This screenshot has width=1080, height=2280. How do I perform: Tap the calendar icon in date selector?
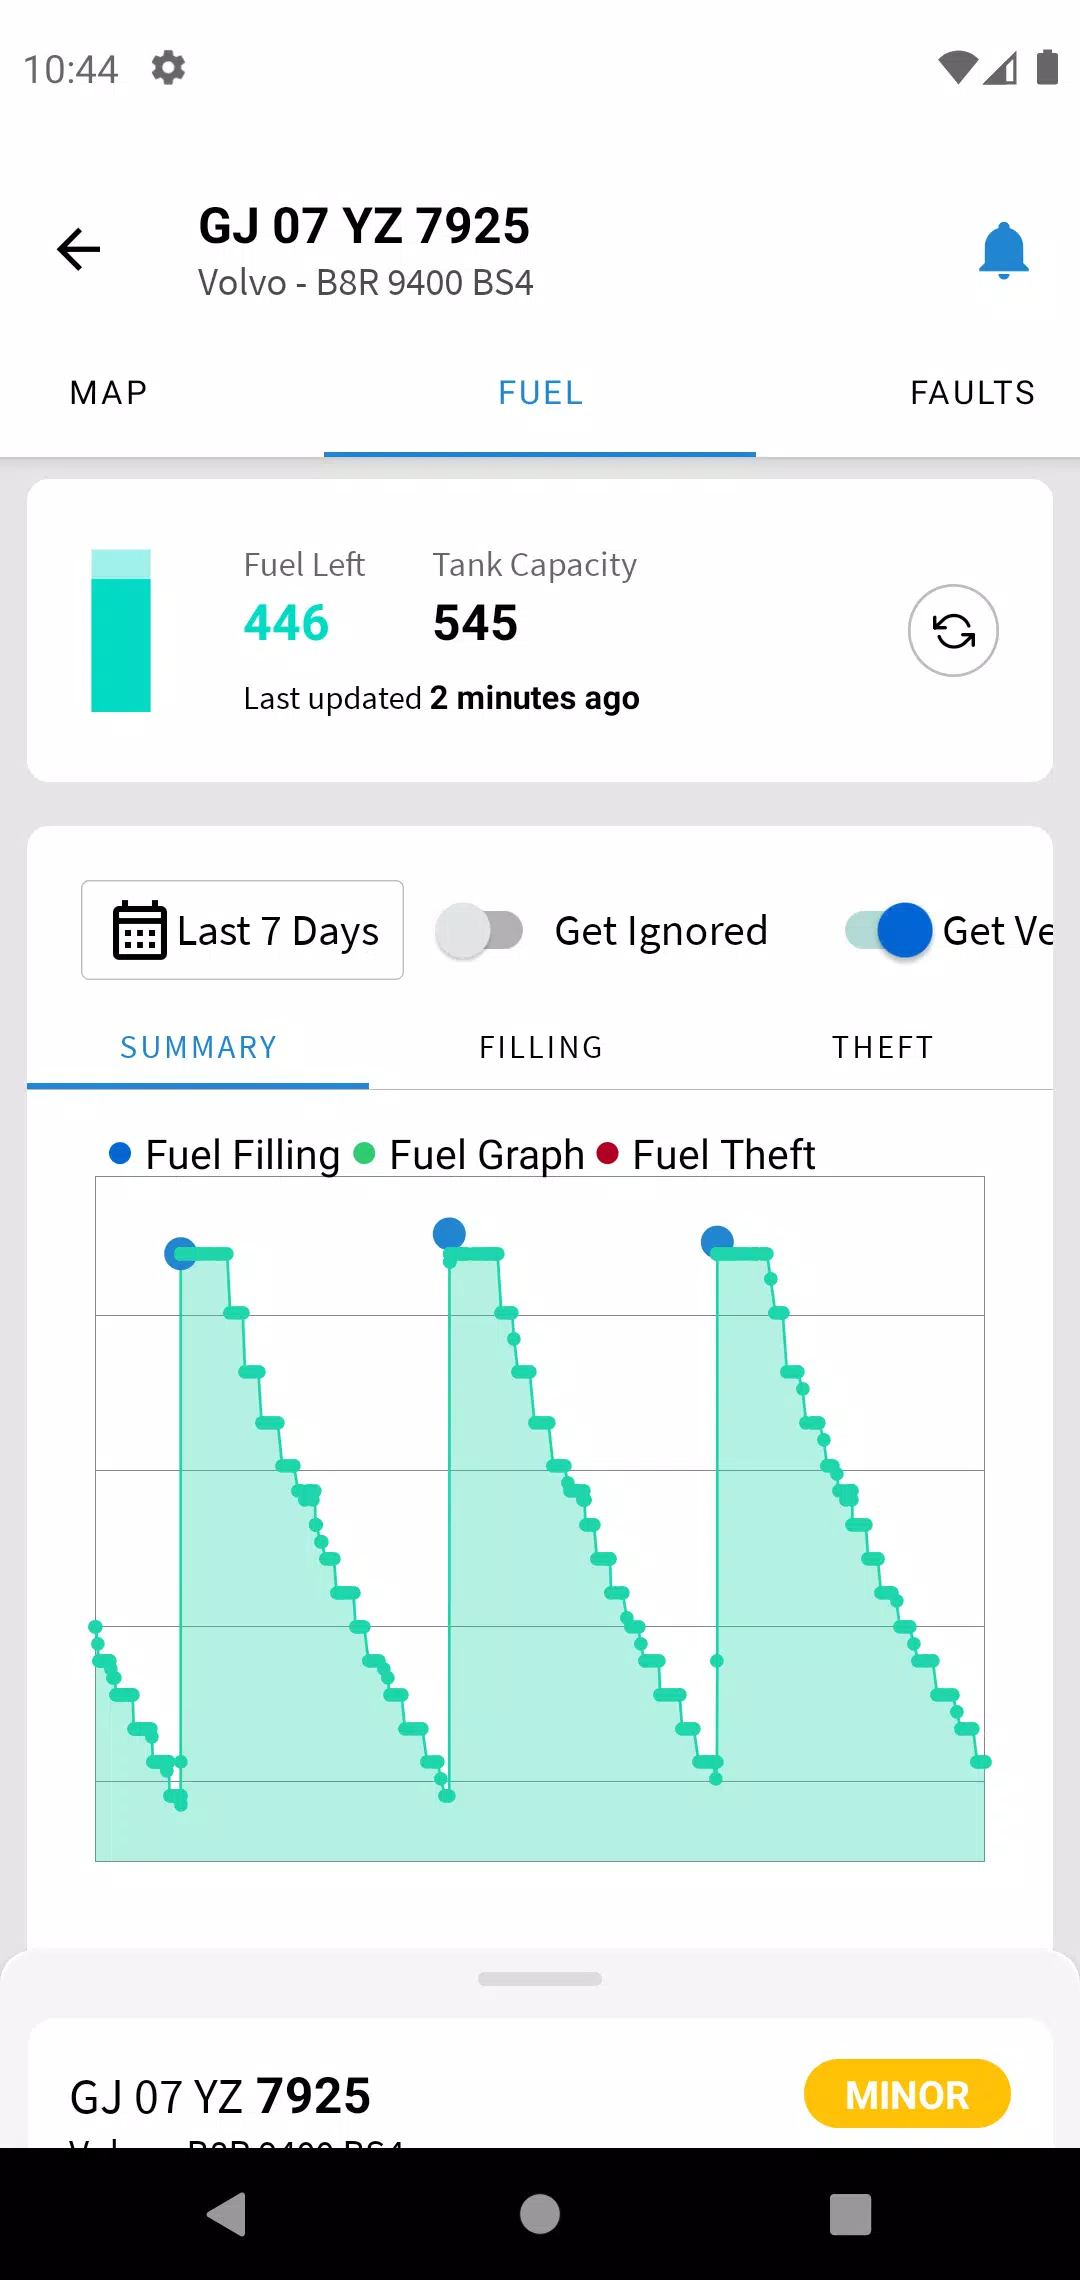tap(139, 930)
